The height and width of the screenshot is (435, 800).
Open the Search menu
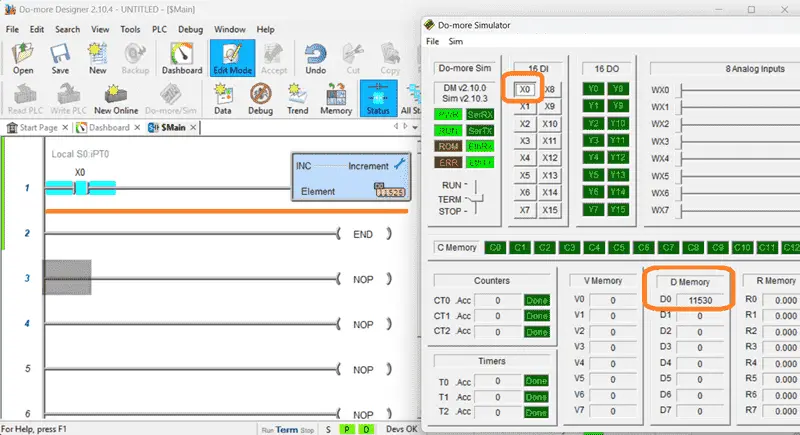67,29
